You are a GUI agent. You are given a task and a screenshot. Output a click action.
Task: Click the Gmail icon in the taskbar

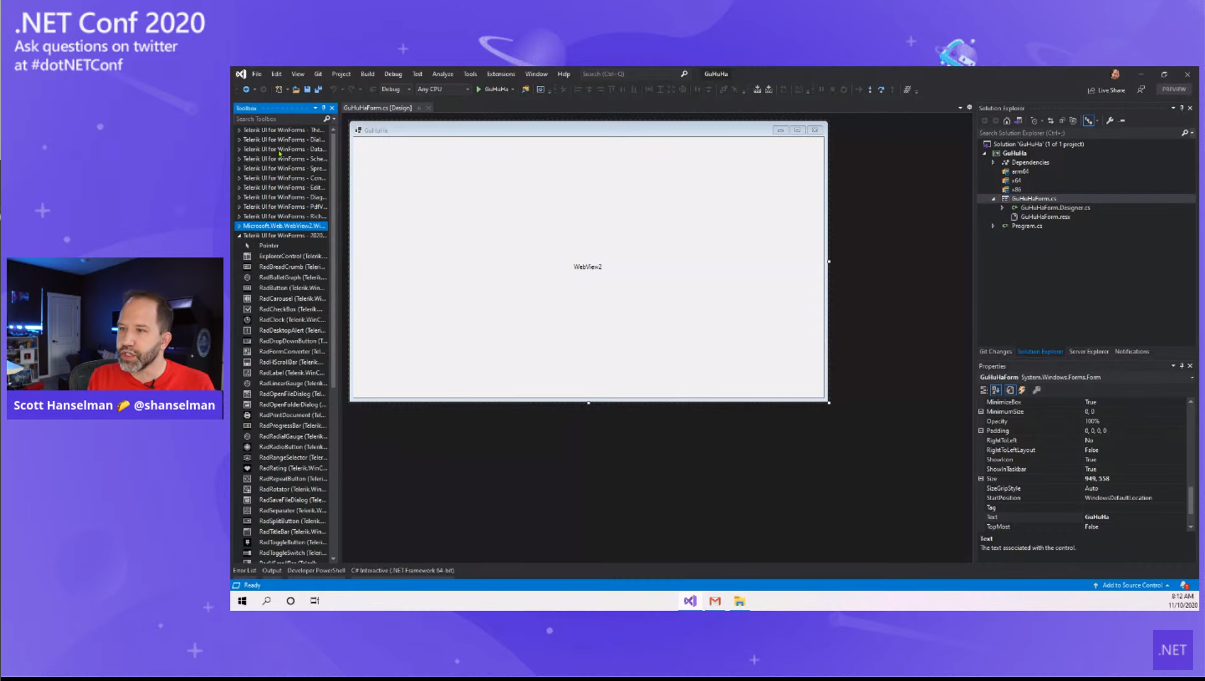[715, 601]
